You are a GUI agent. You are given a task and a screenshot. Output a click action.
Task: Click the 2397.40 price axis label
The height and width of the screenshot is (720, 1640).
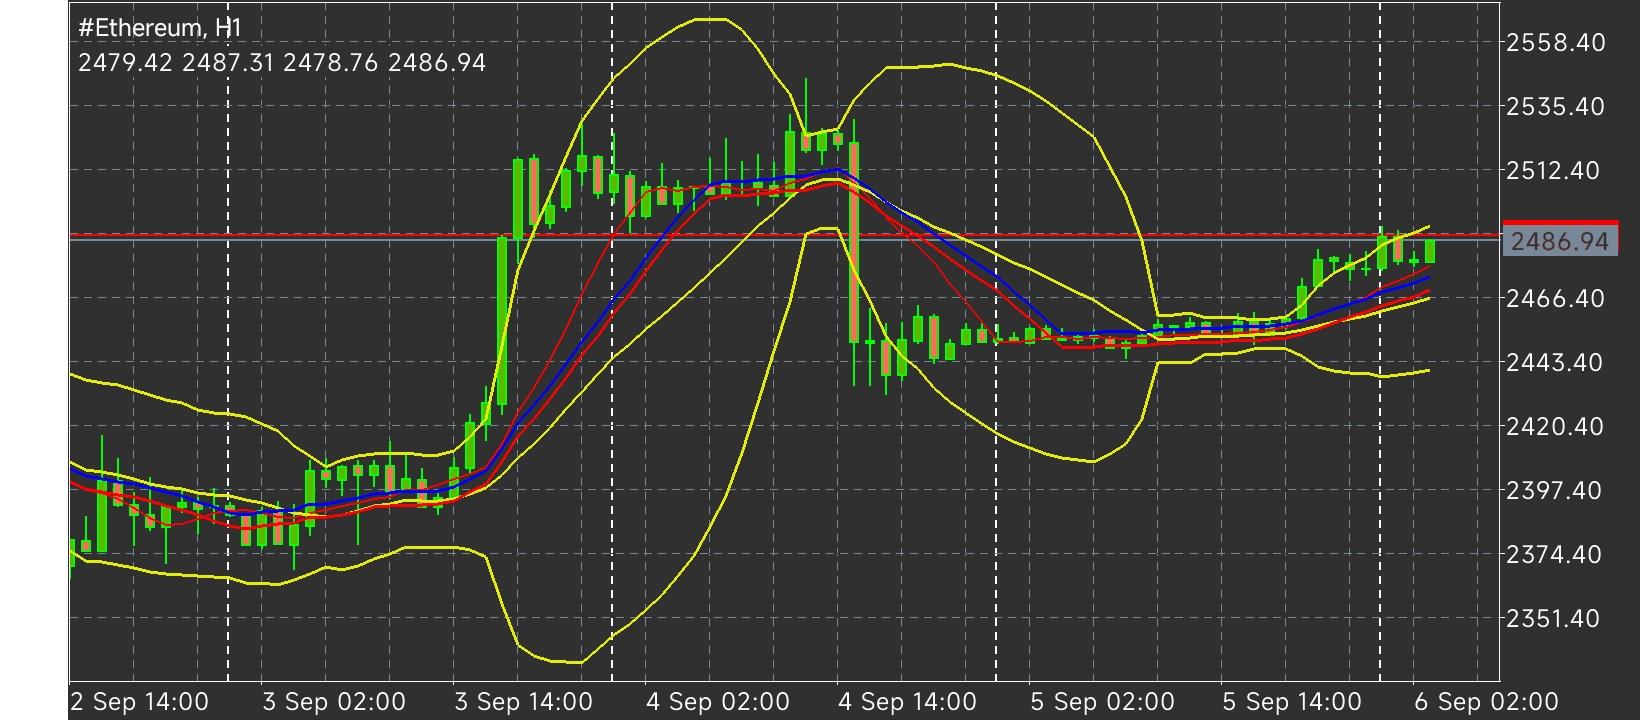point(1555,490)
